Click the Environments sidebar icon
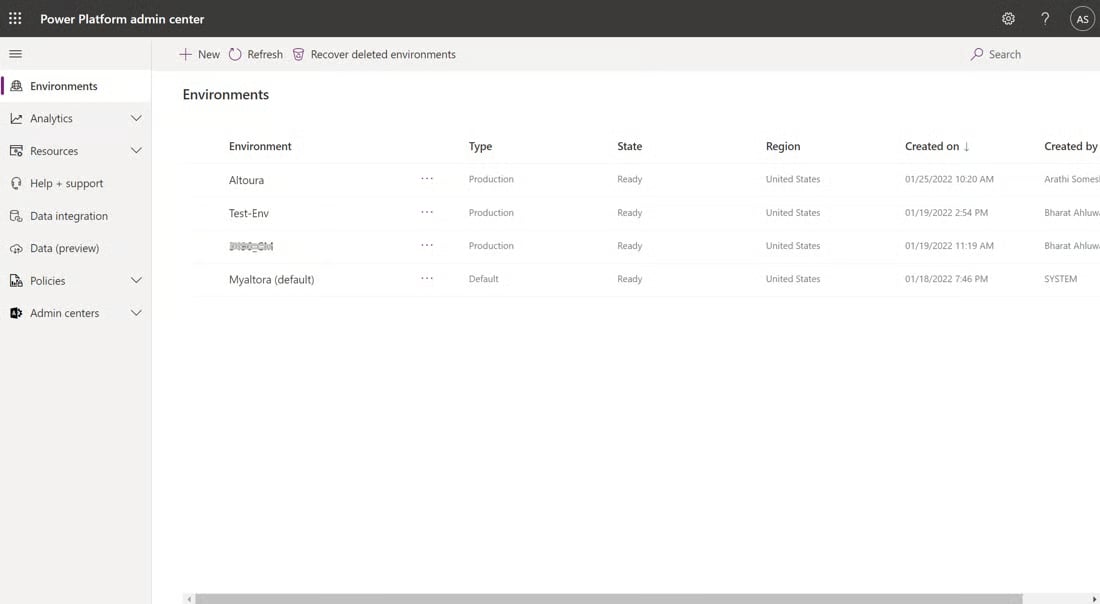Screen dimensions: 1100x604 pos(16,86)
